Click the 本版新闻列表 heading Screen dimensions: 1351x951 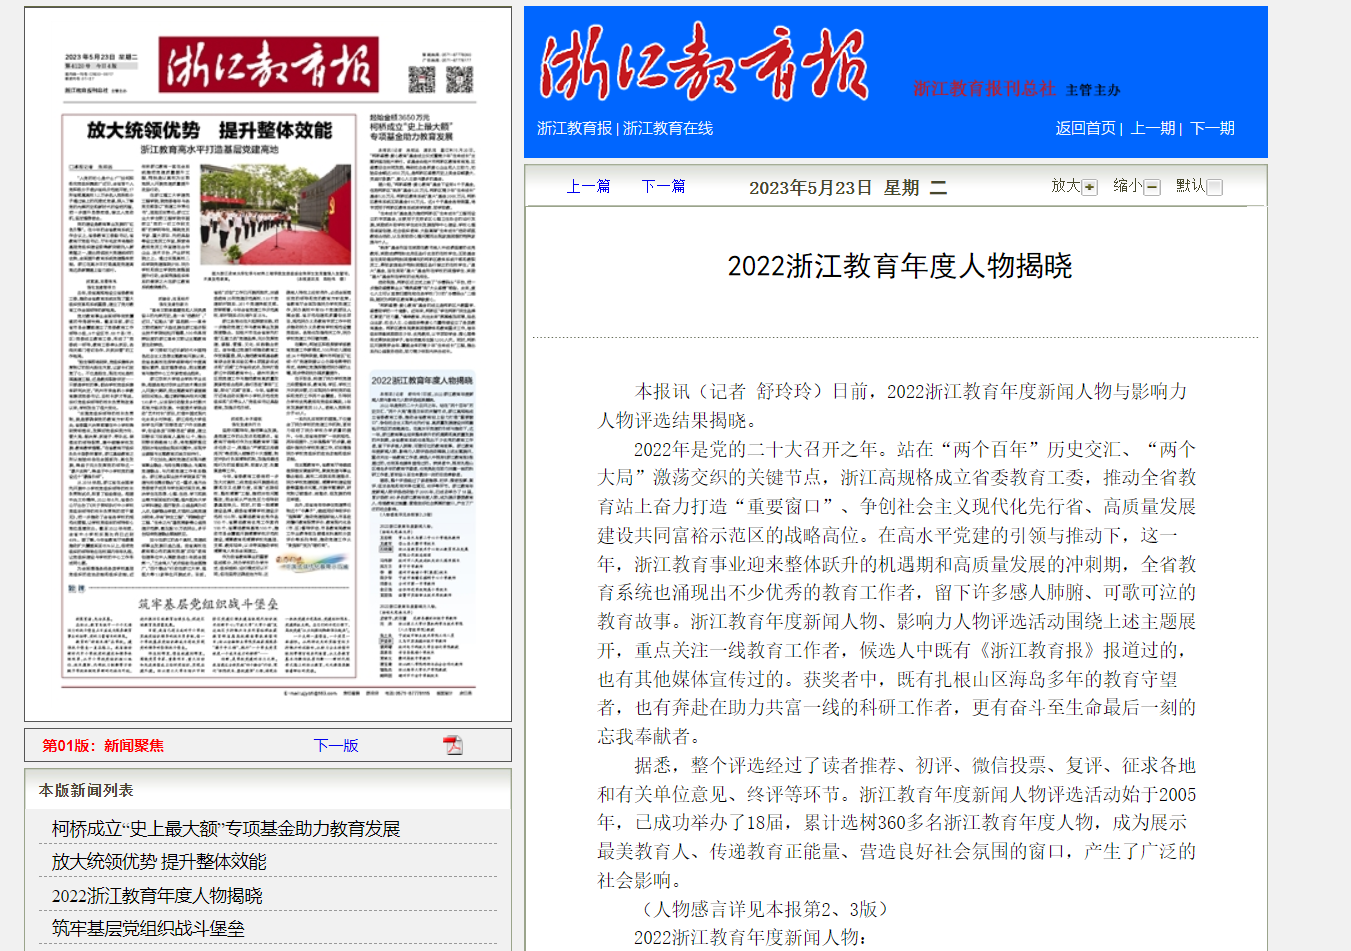(x=86, y=790)
